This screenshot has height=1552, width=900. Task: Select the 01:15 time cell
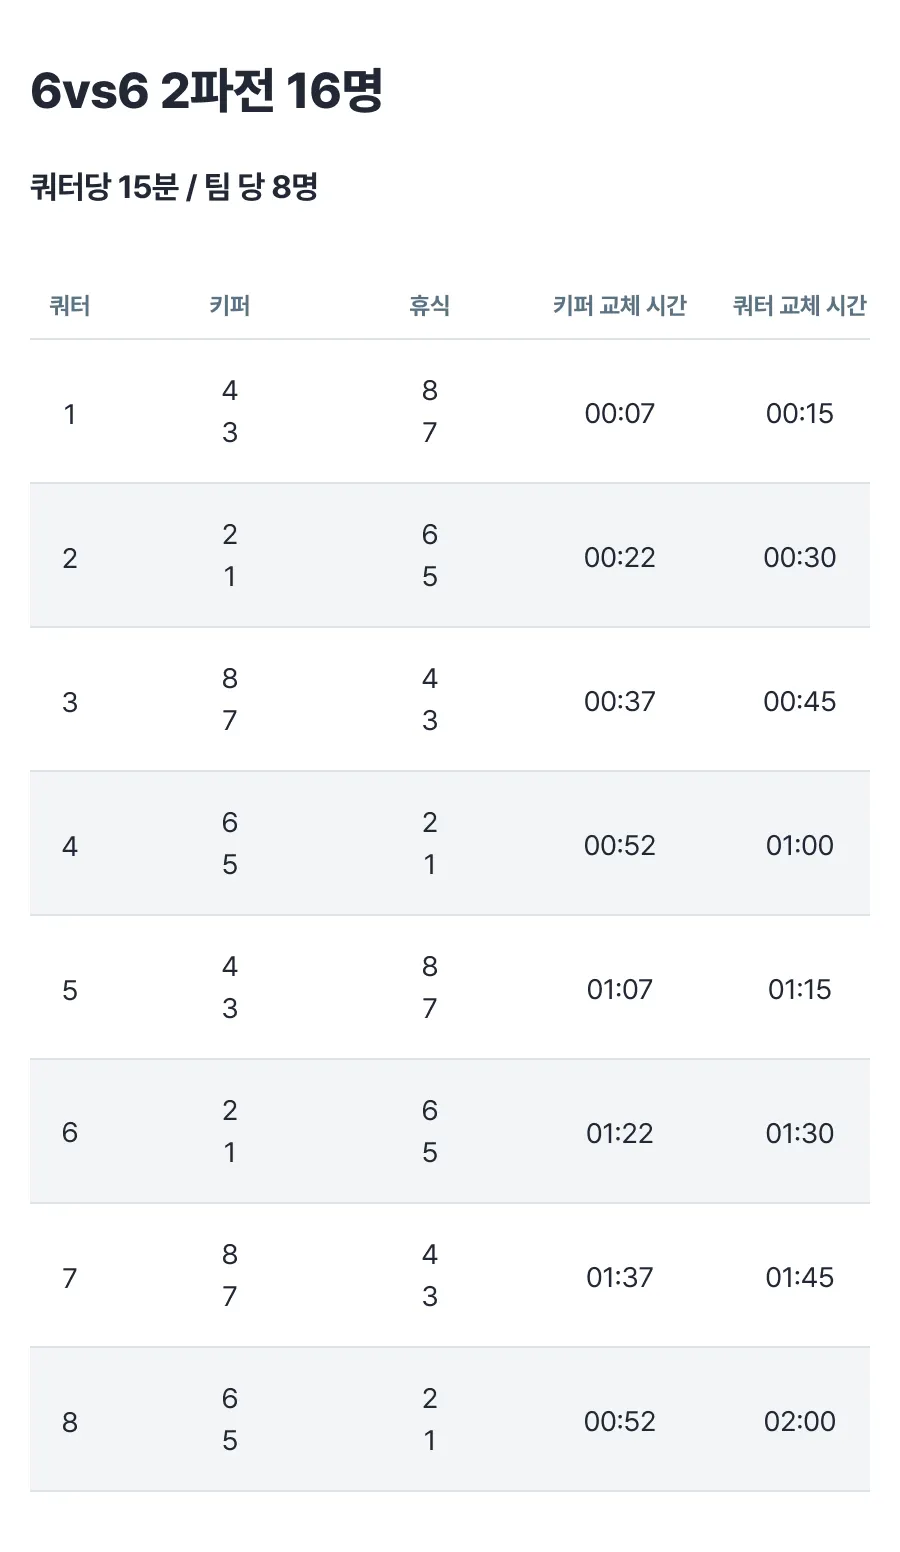click(800, 989)
